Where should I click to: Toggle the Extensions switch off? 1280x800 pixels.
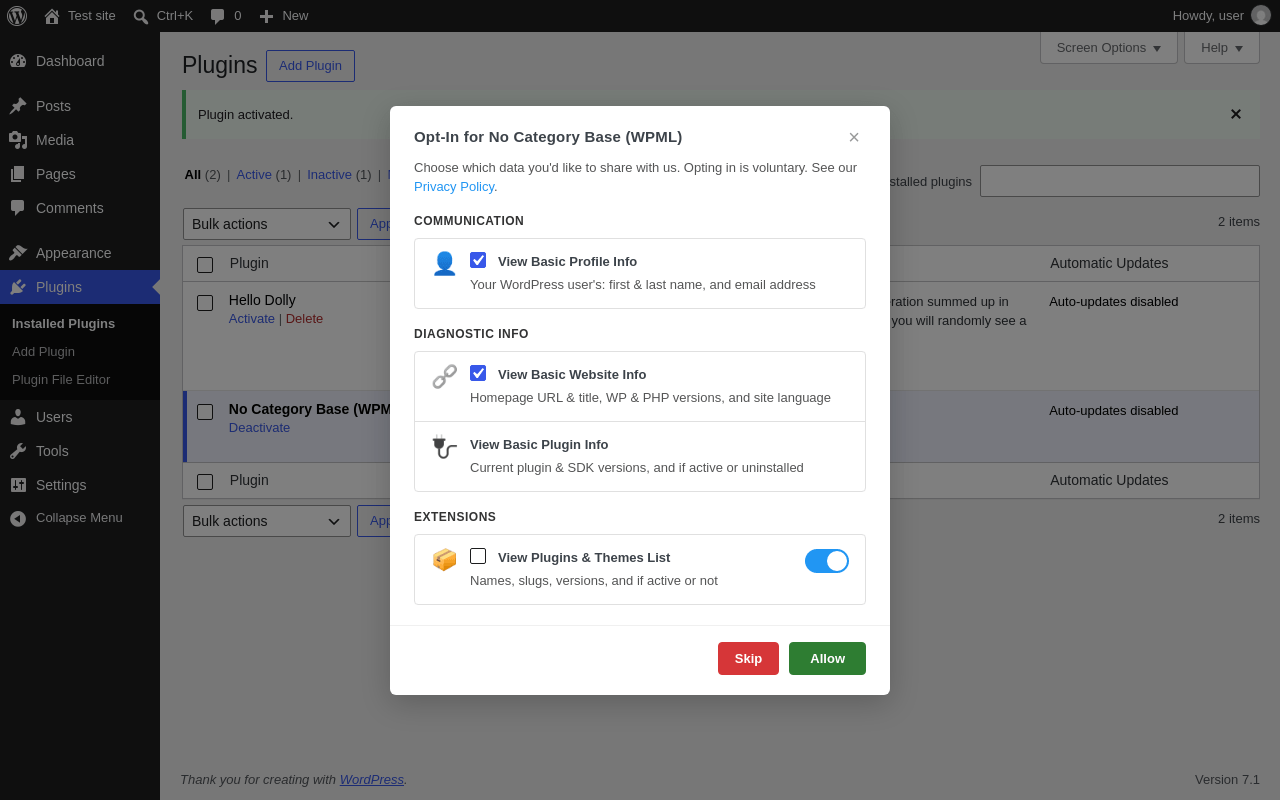coord(827,561)
